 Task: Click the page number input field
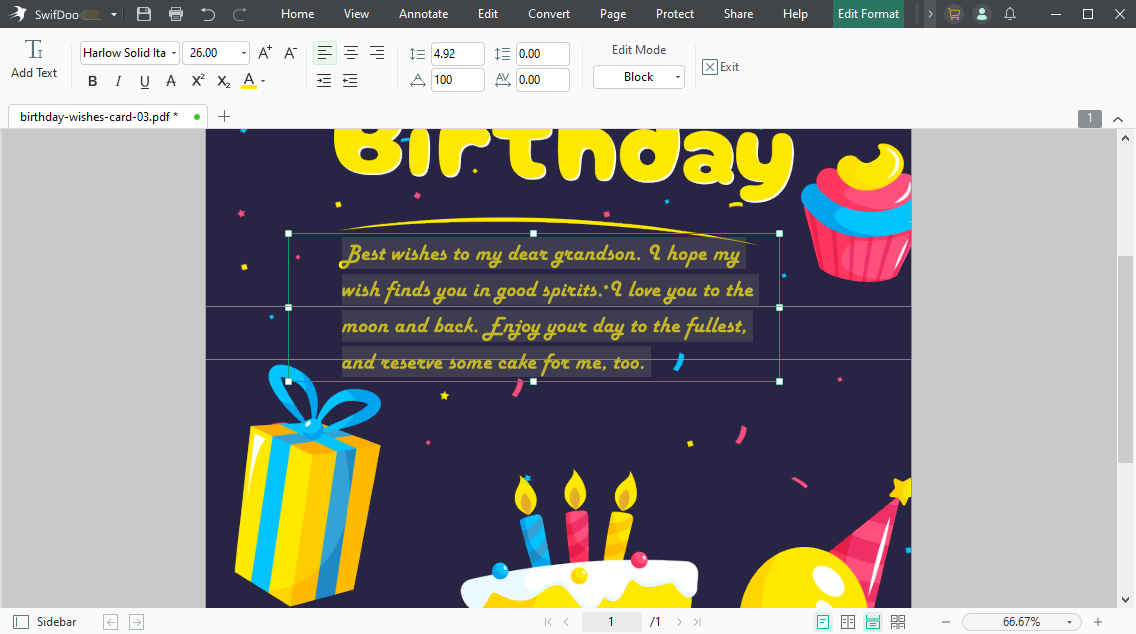pyautogui.click(x=611, y=622)
